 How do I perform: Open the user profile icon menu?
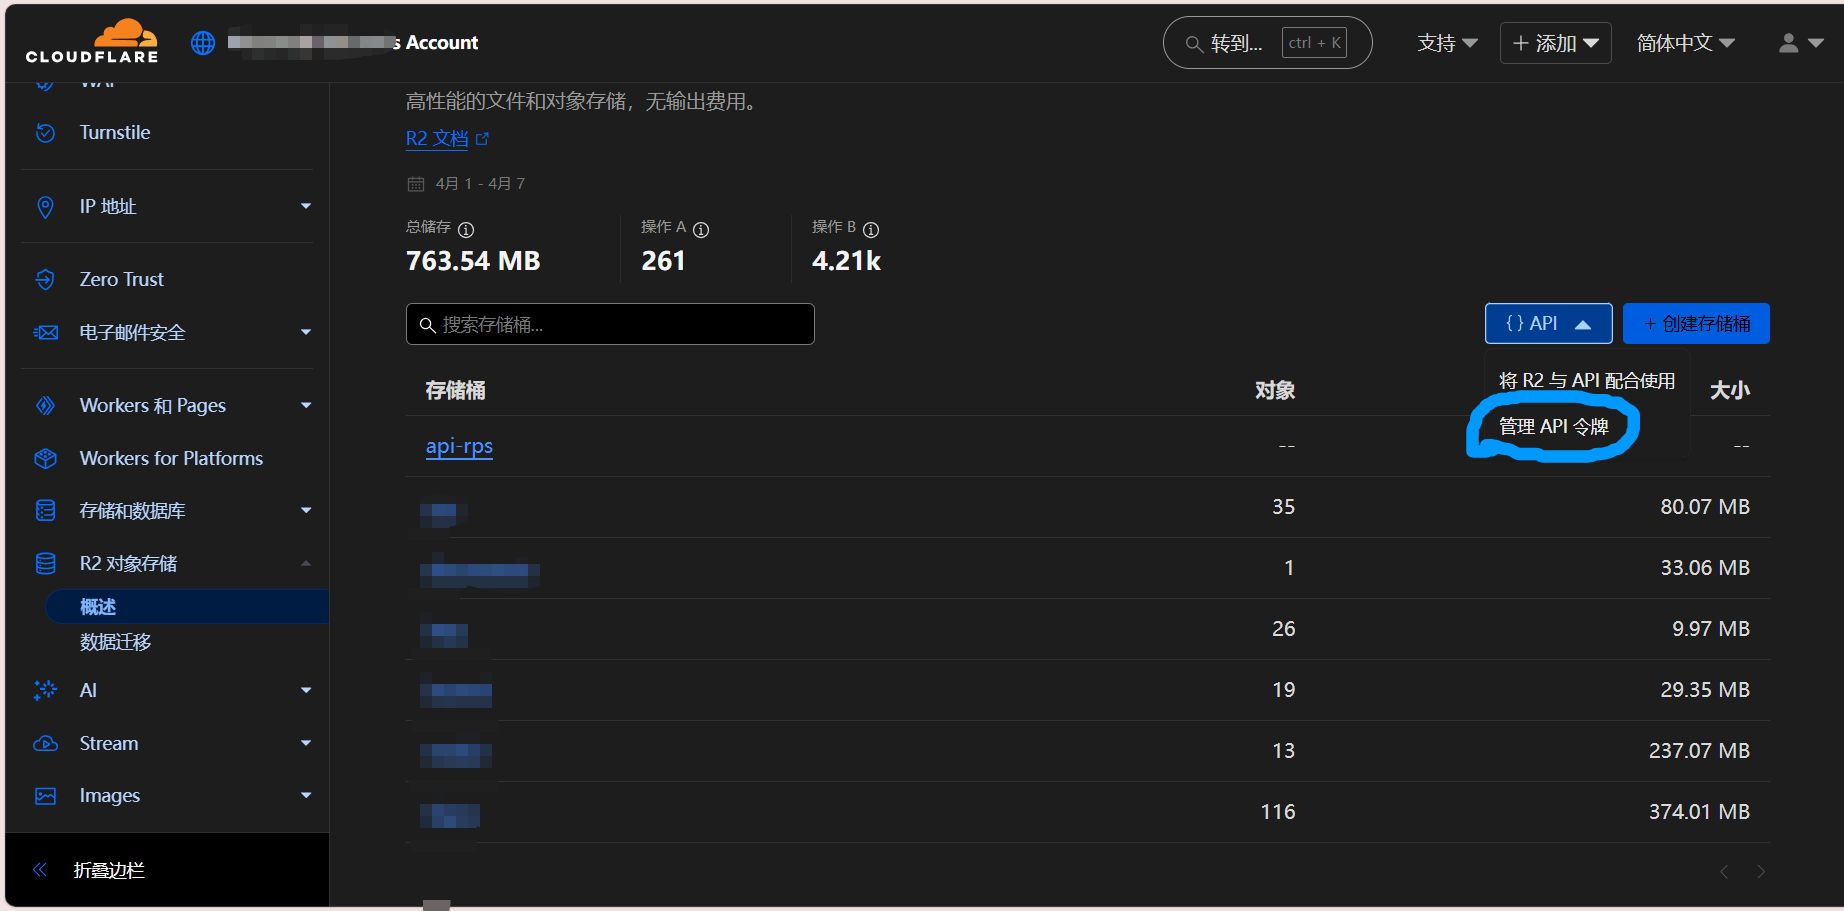pos(1800,43)
